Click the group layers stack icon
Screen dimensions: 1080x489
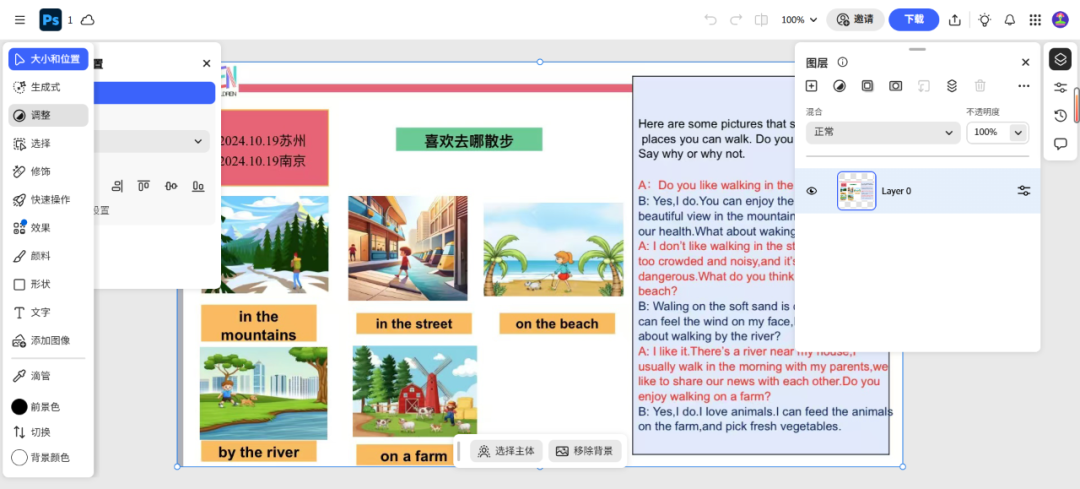(952, 86)
